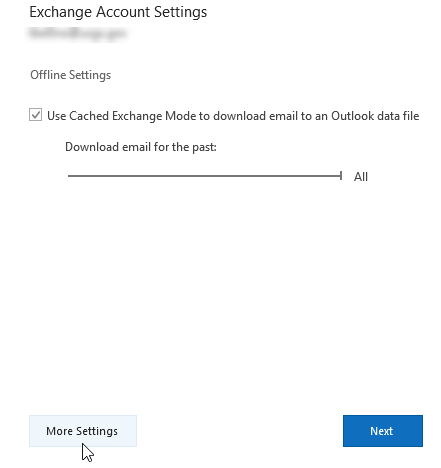Image resolution: width=441 pixels, height=468 pixels.
Task: Select the 'All' slider value label
Action: [361, 177]
